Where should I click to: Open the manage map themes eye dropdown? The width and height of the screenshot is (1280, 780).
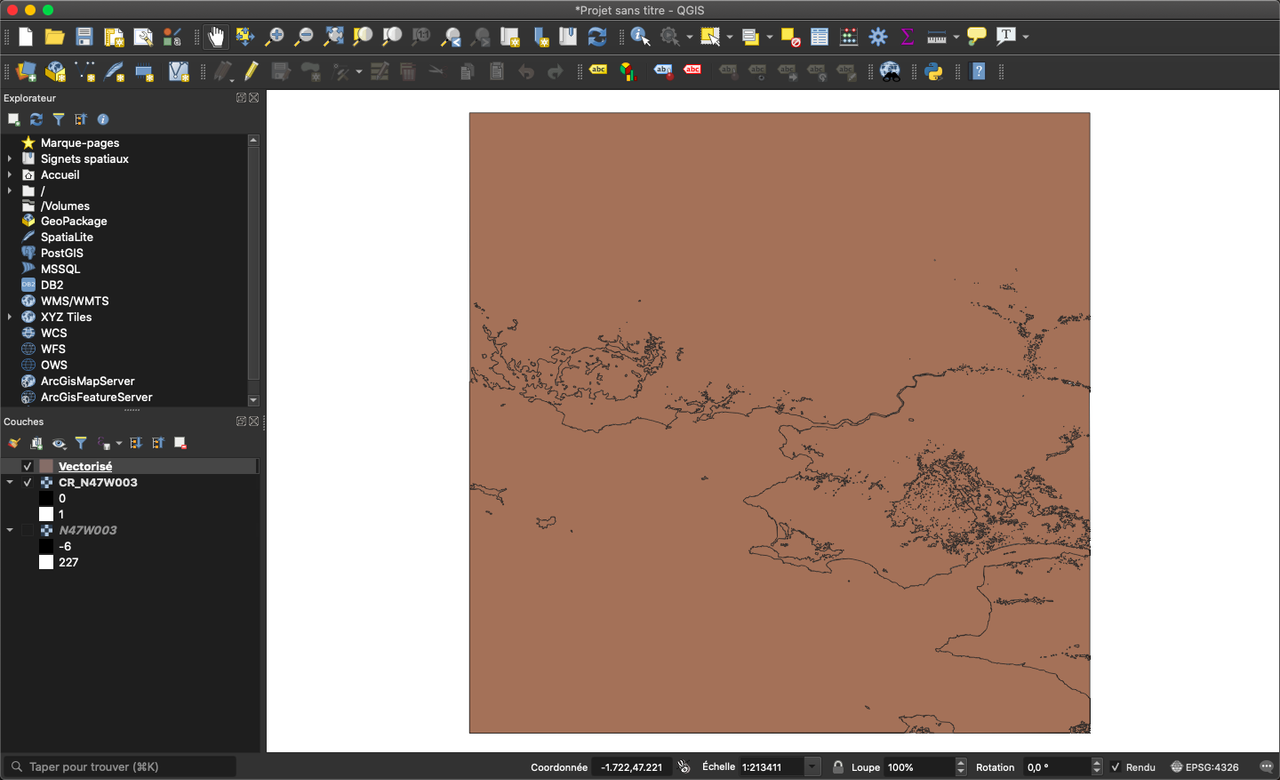click(x=59, y=443)
